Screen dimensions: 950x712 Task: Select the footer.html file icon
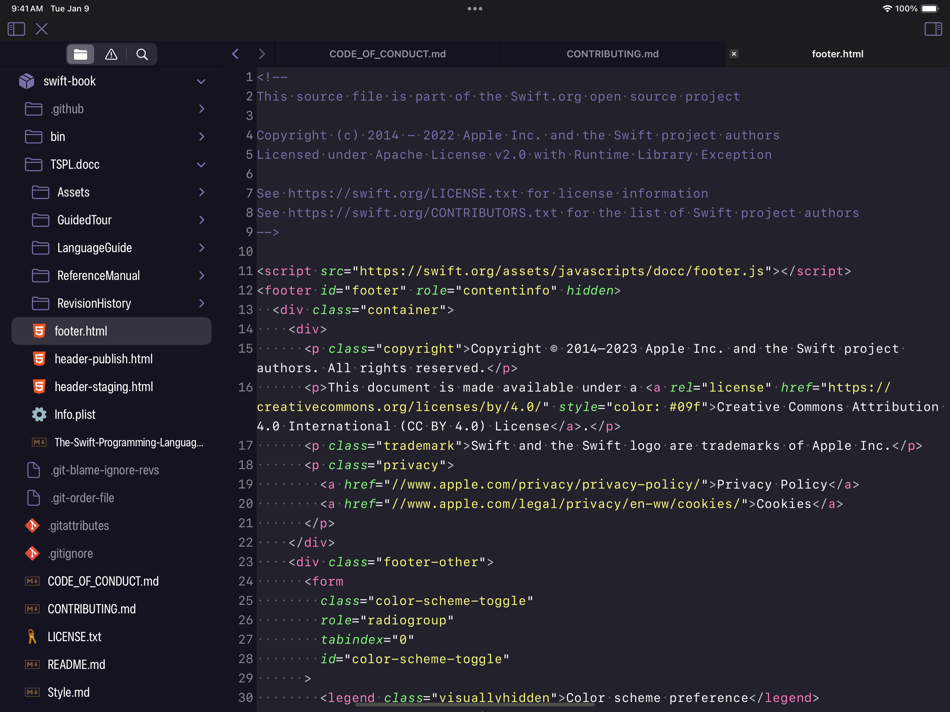38,331
